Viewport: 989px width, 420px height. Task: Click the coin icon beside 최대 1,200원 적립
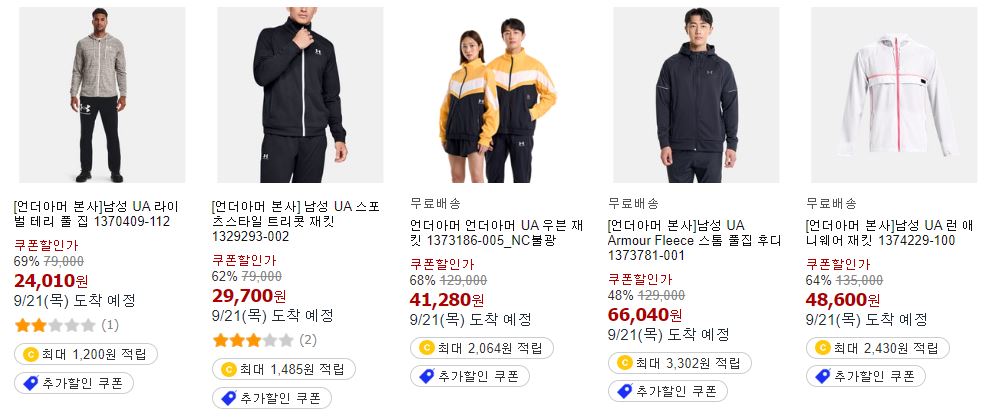(x=31, y=354)
